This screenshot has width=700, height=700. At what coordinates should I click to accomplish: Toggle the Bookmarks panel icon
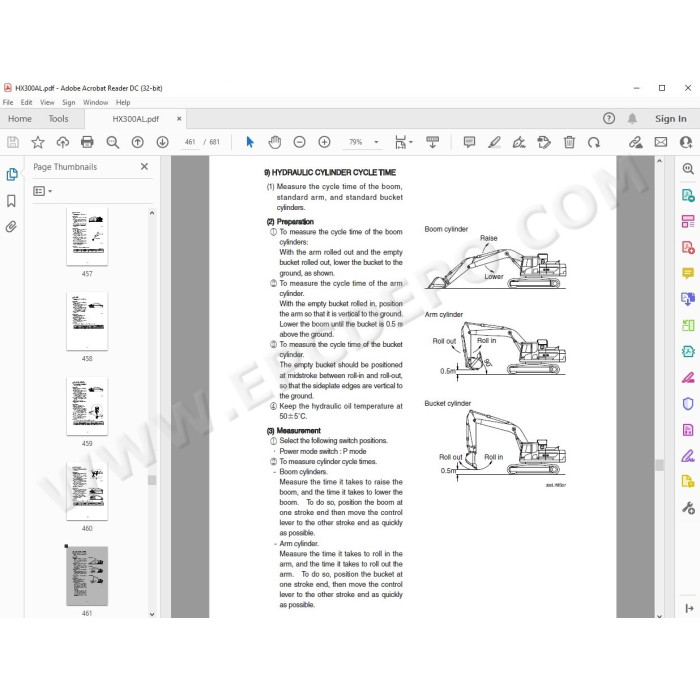pos(12,201)
